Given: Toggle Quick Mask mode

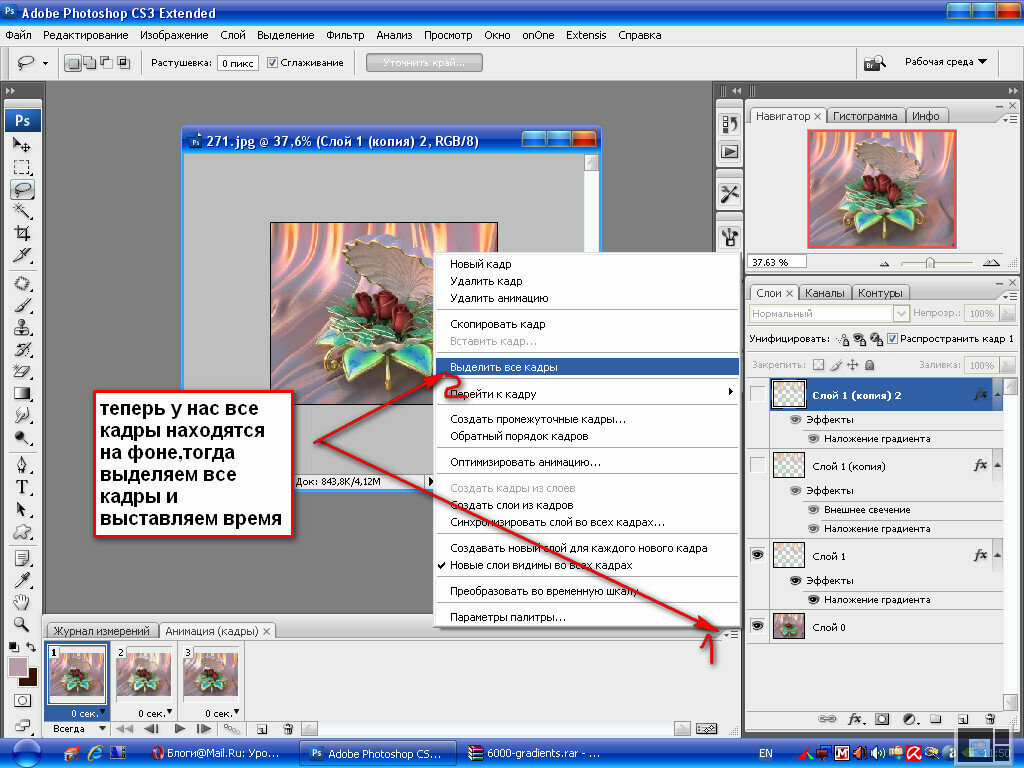Looking at the screenshot, I should click(x=22, y=701).
